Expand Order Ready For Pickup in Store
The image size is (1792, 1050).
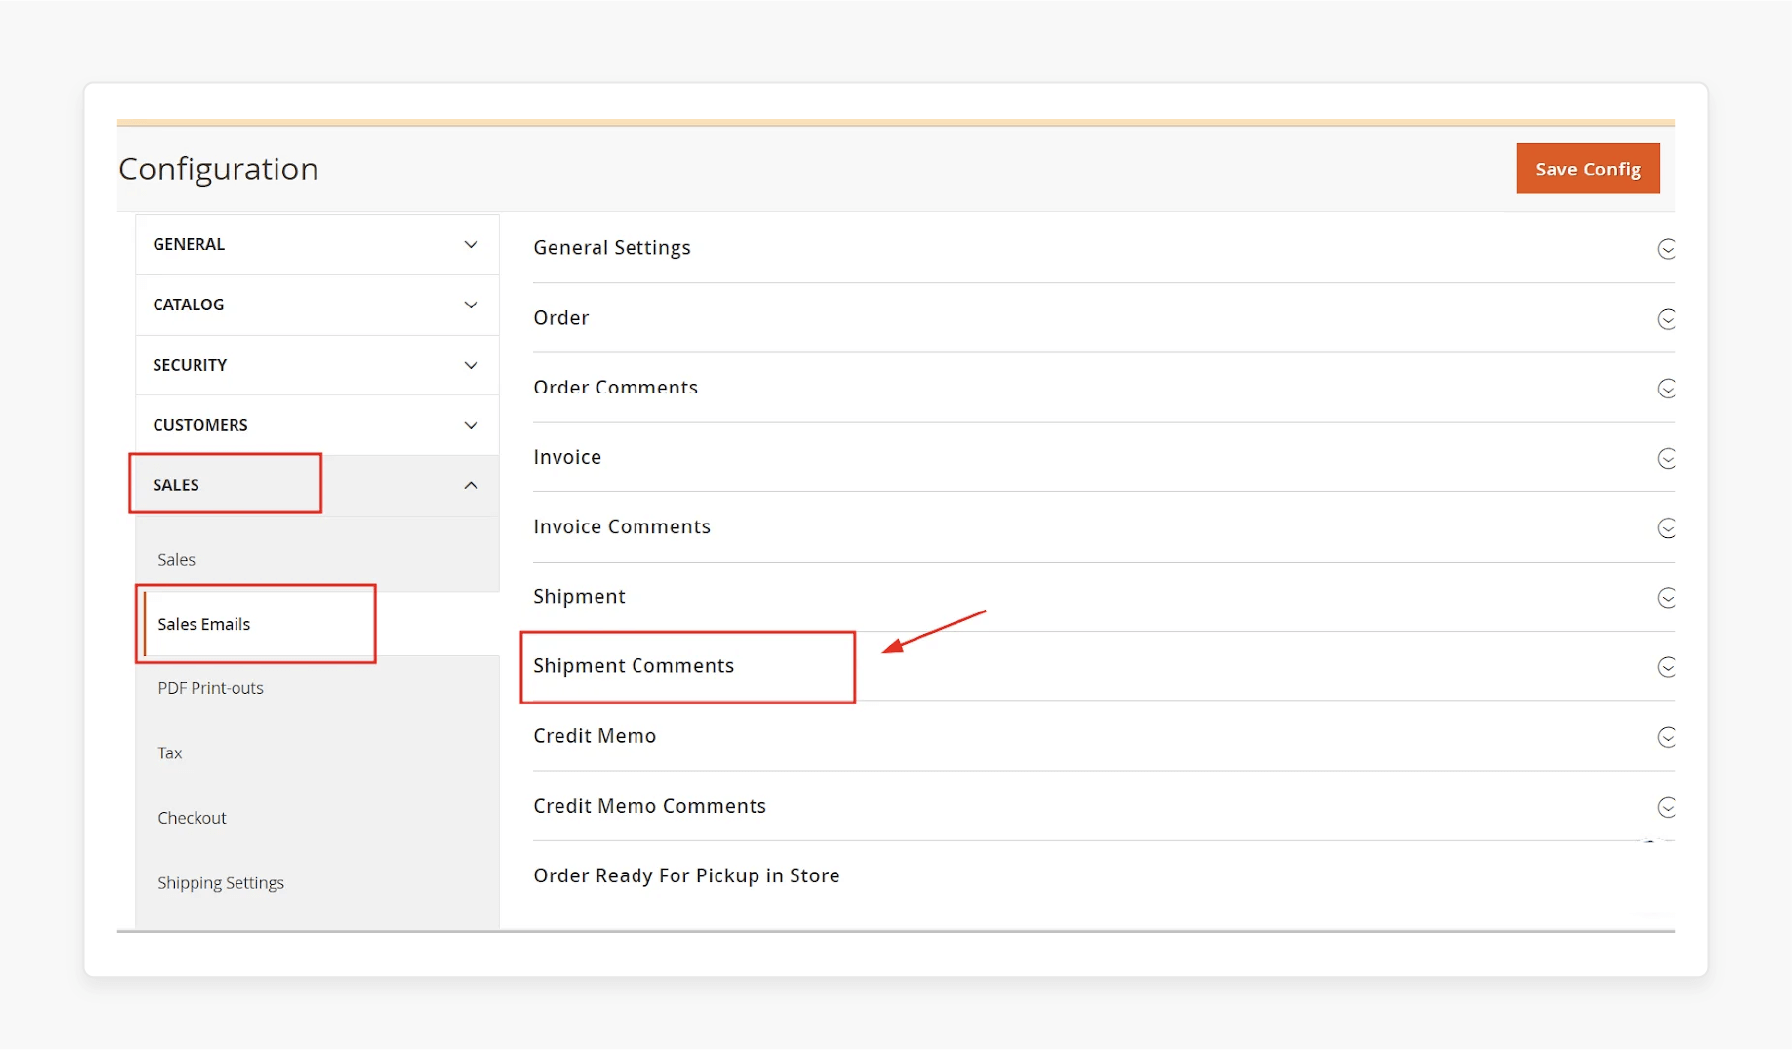tap(1104, 876)
